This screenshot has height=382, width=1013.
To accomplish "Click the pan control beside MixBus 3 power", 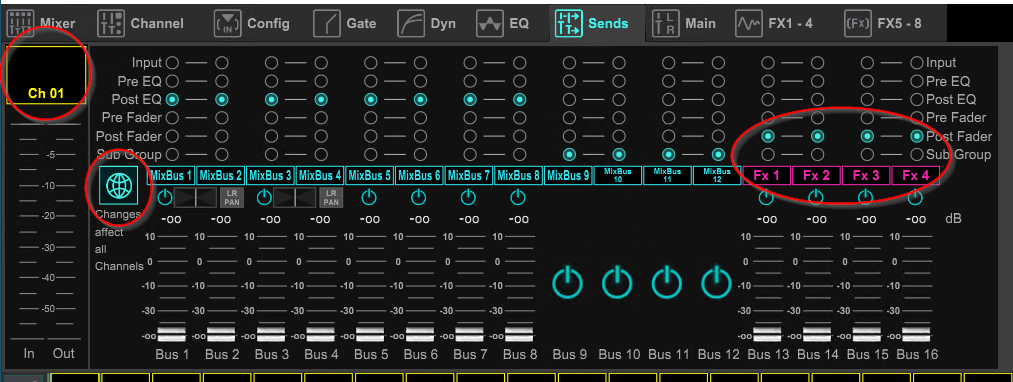I will click(296, 197).
